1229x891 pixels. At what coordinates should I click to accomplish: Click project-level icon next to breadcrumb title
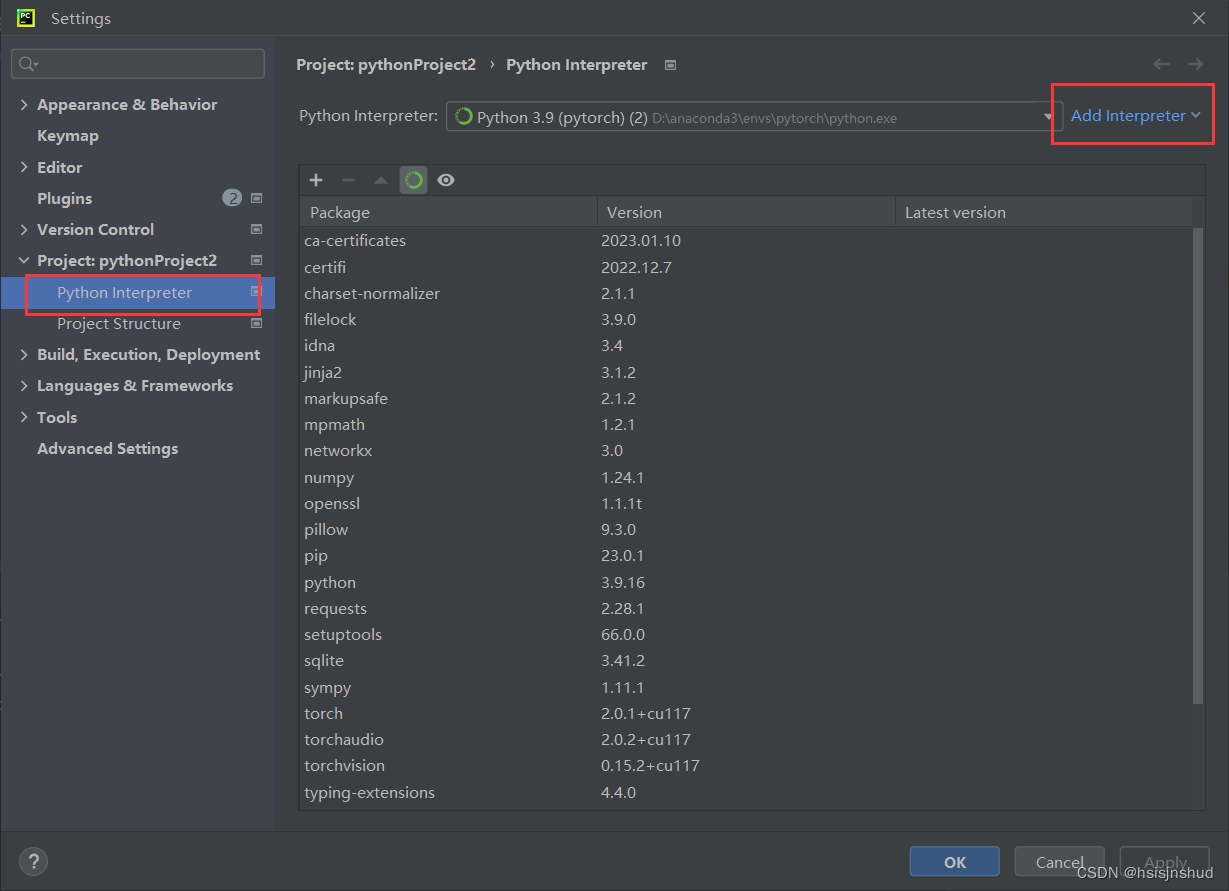(670, 65)
